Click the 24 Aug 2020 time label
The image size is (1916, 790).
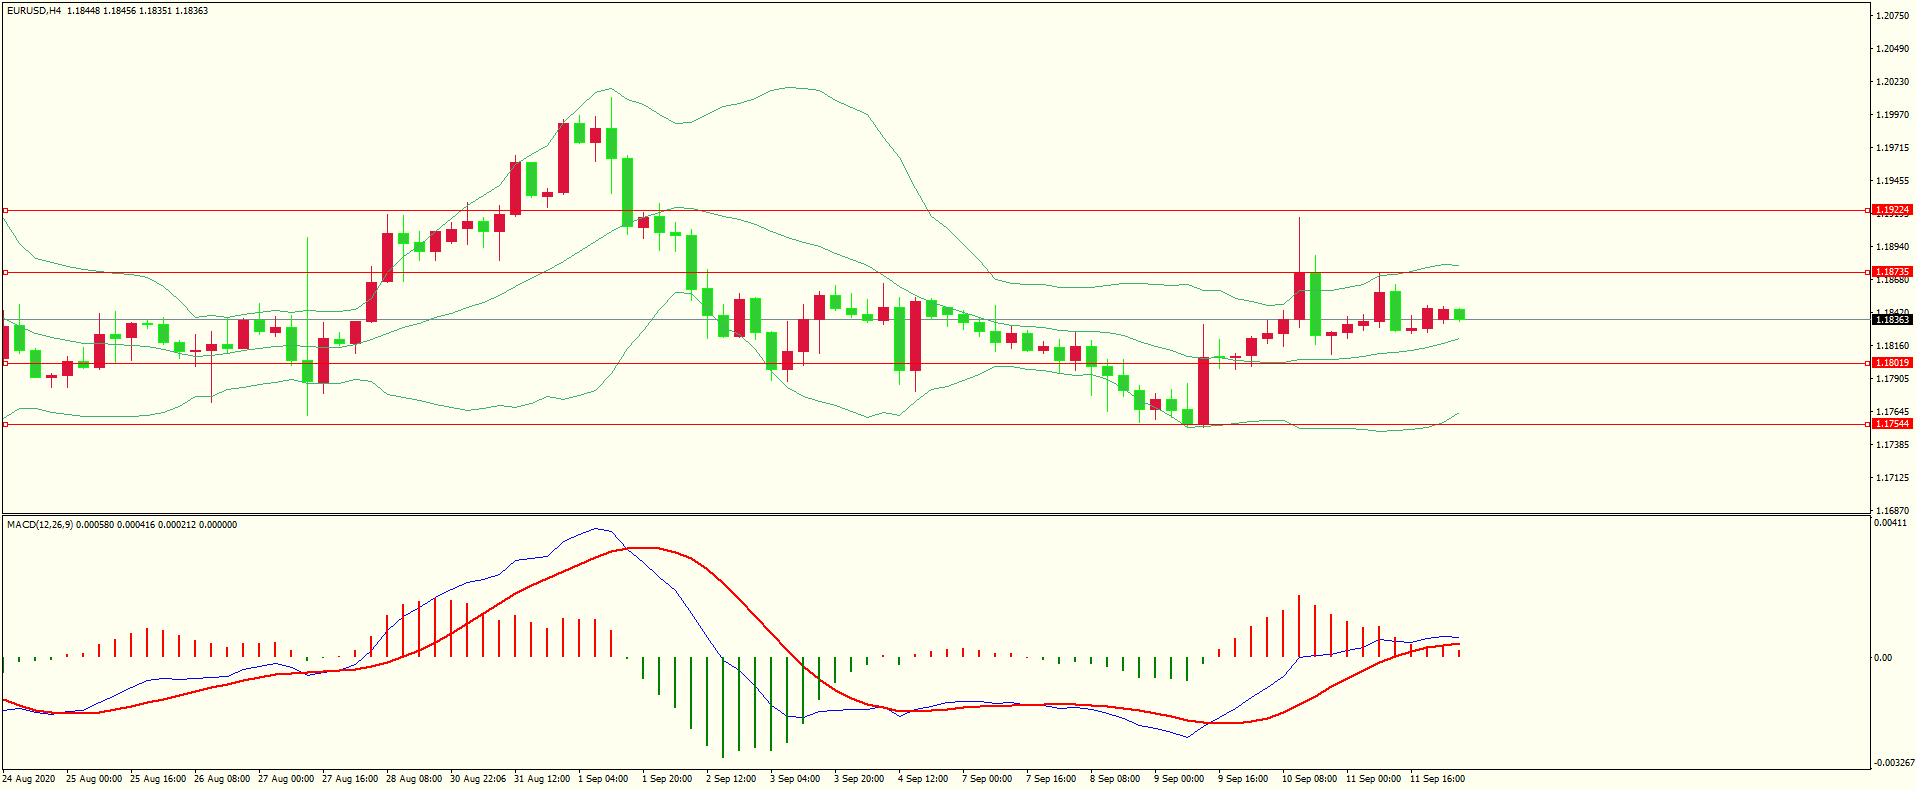(x=29, y=779)
